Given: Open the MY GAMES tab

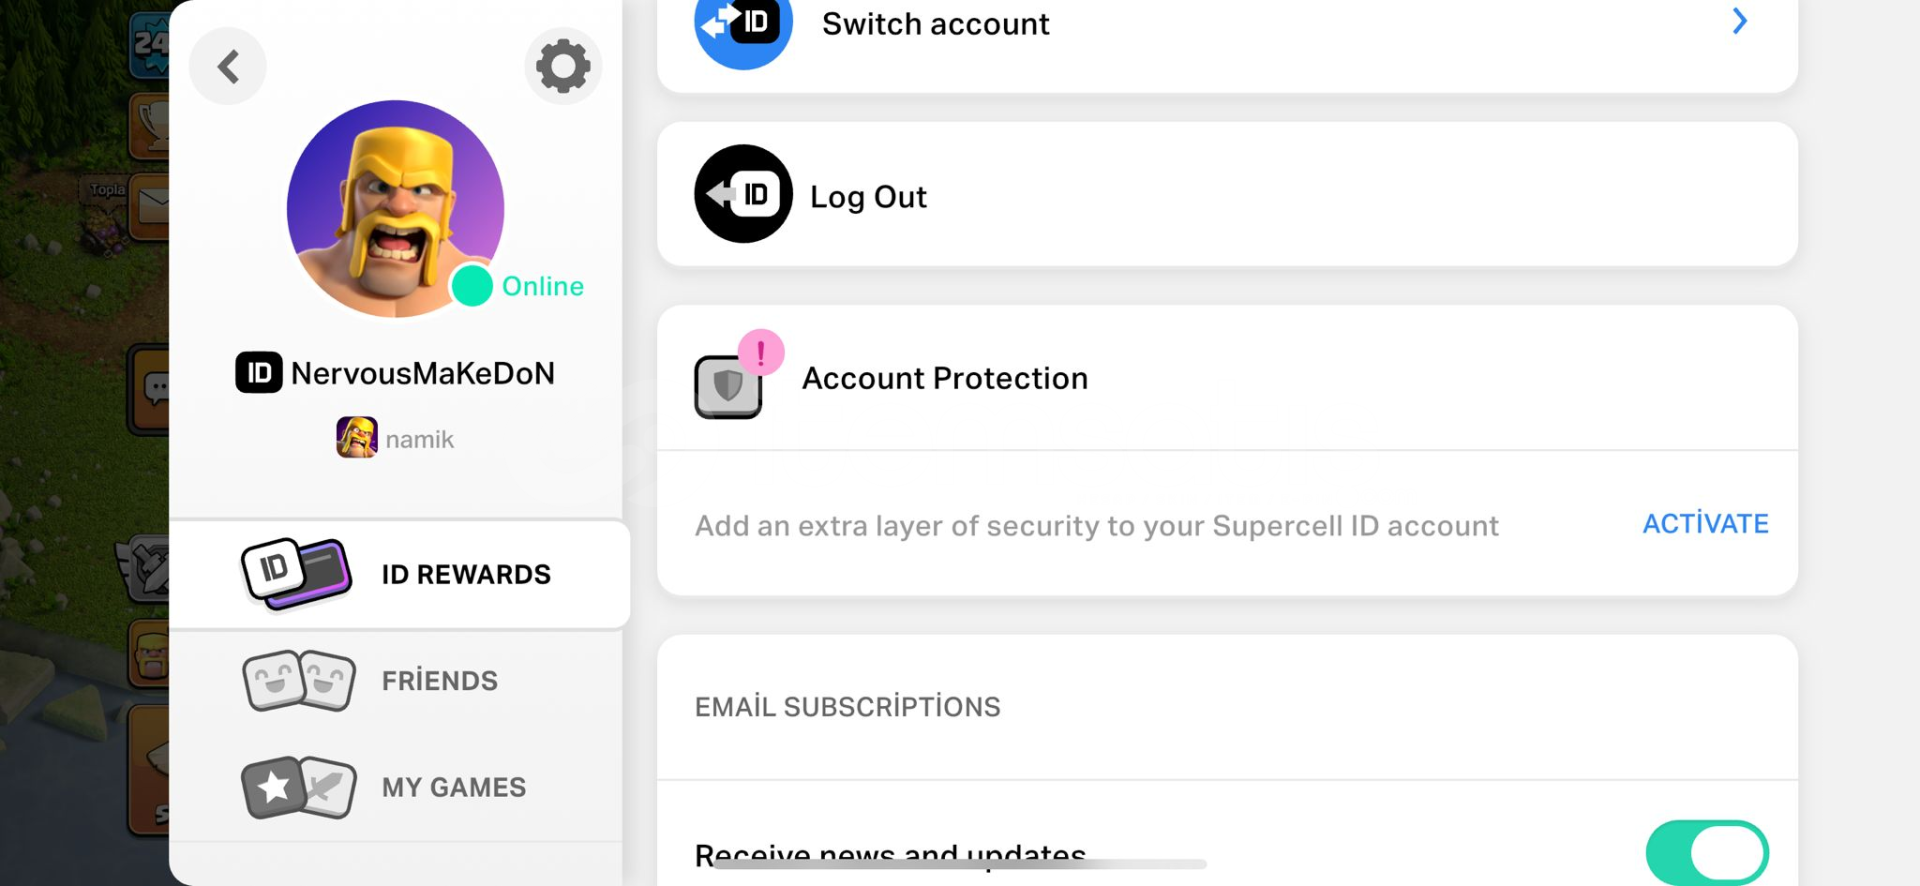Looking at the screenshot, I should [454, 788].
